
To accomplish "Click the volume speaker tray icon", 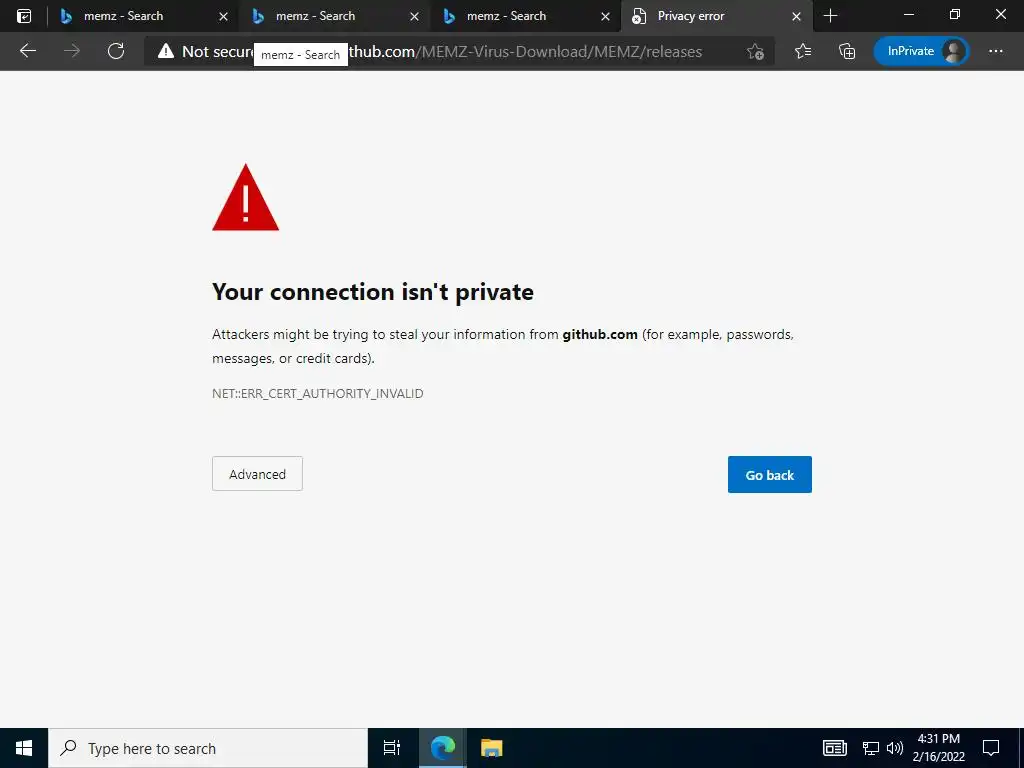I will click(x=895, y=748).
